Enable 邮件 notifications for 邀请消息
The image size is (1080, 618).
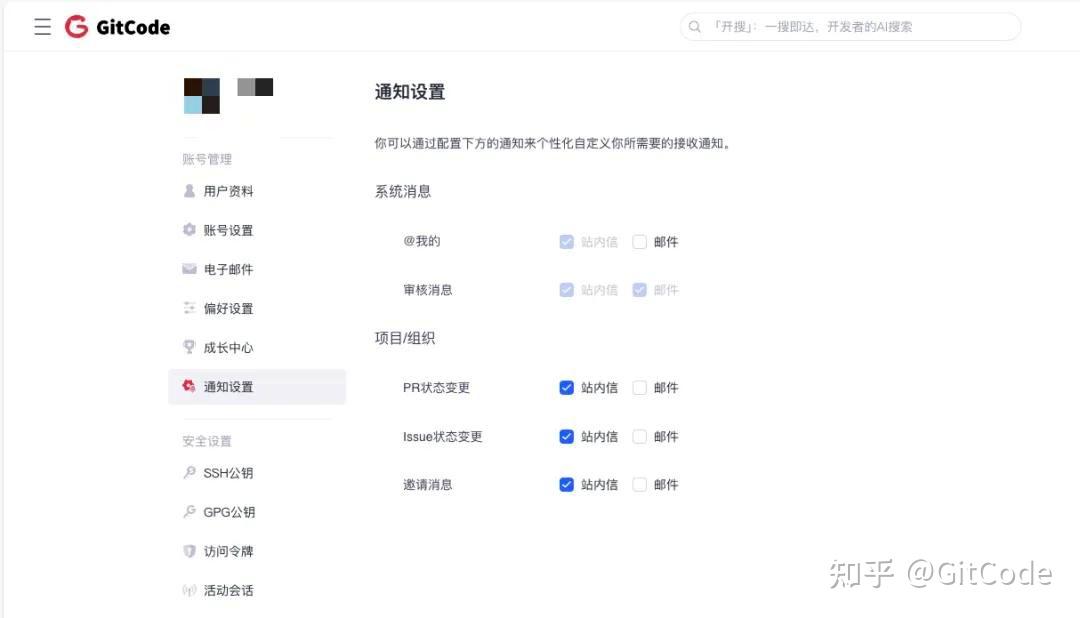pos(641,484)
